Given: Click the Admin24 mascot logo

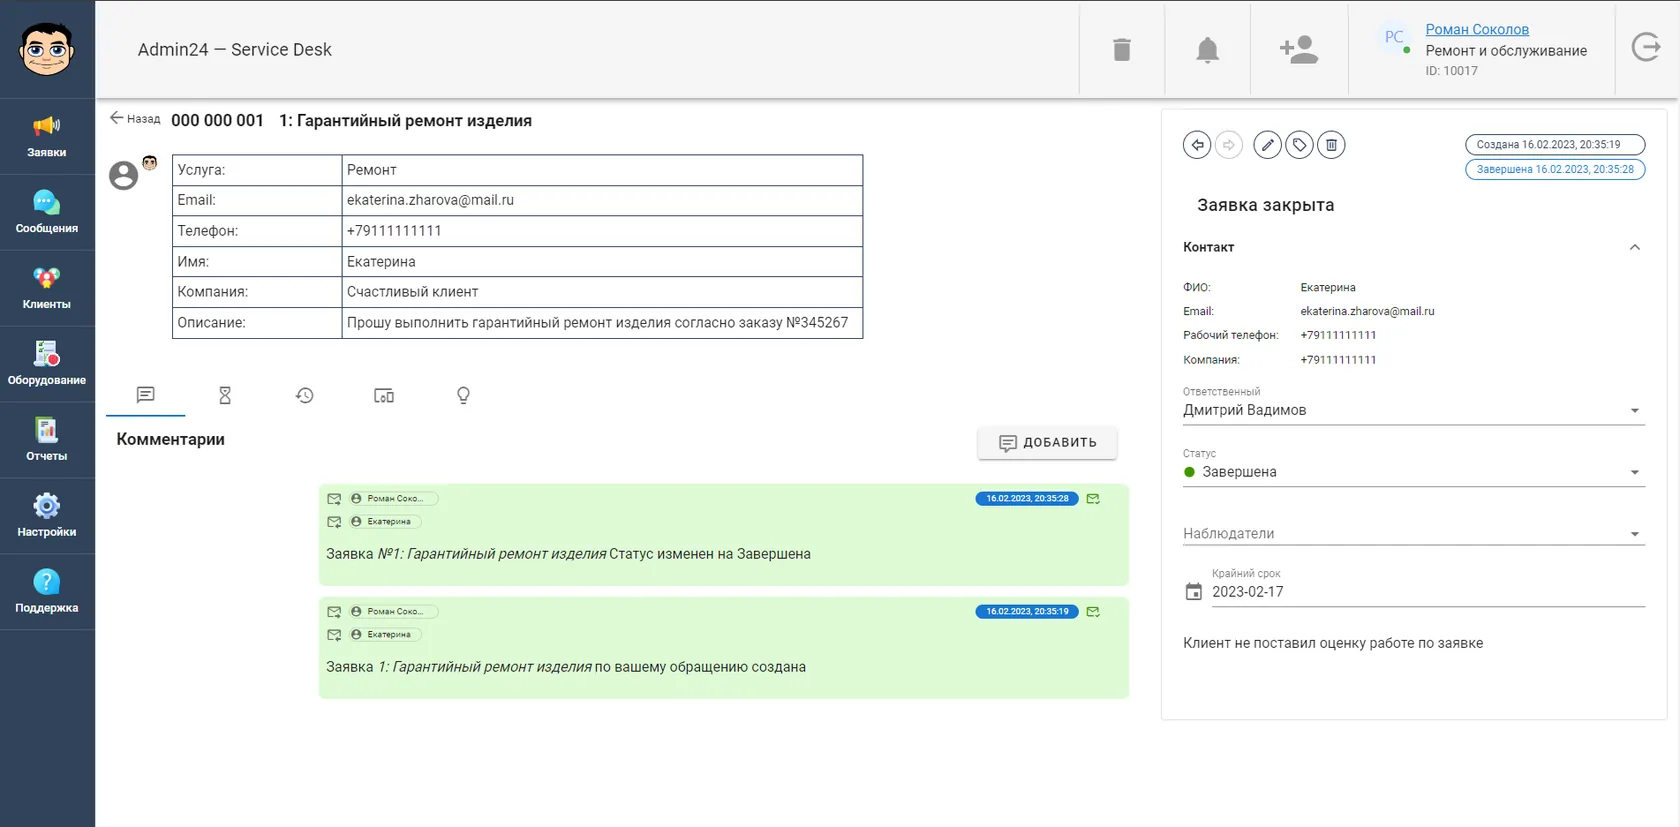Looking at the screenshot, I should pyautogui.click(x=47, y=49).
